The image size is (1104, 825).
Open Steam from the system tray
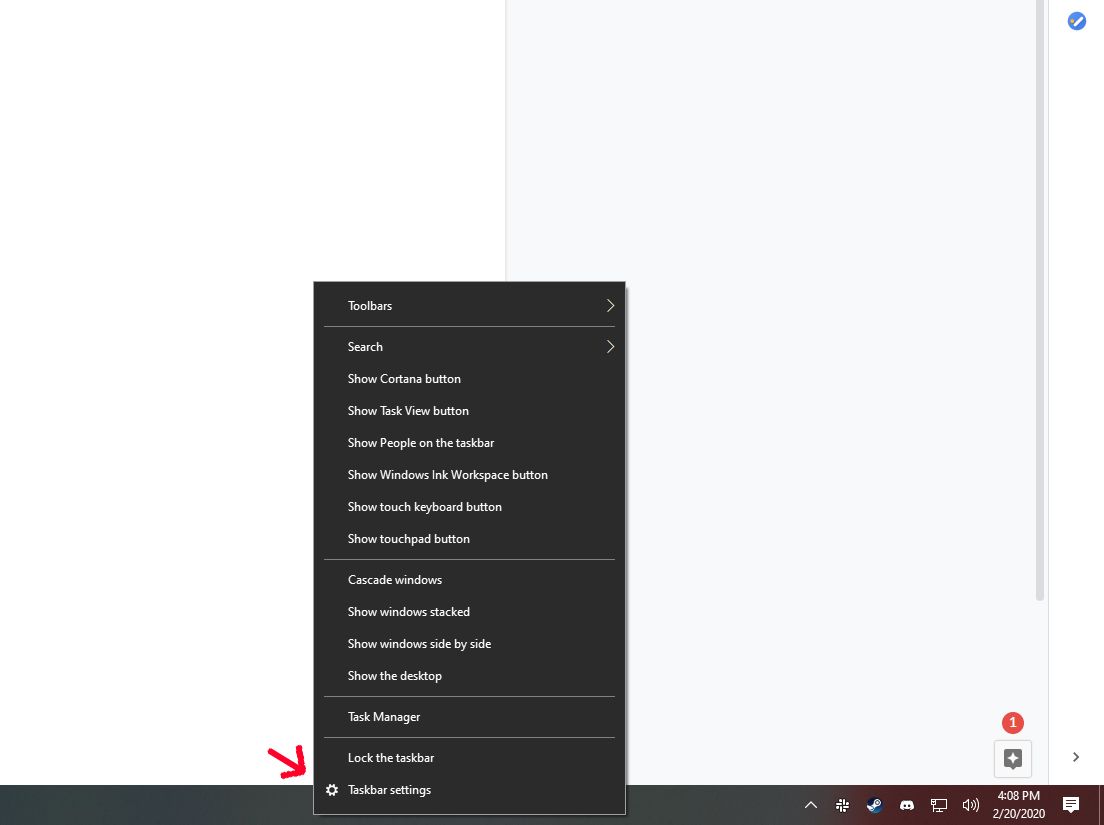click(874, 805)
